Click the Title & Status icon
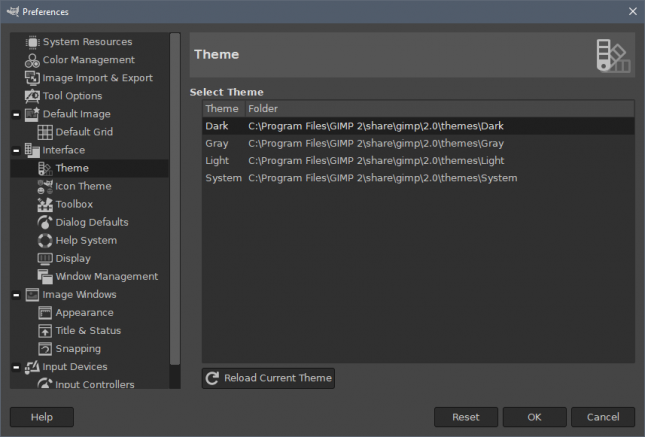Image resolution: width=645 pixels, height=437 pixels. coord(45,331)
